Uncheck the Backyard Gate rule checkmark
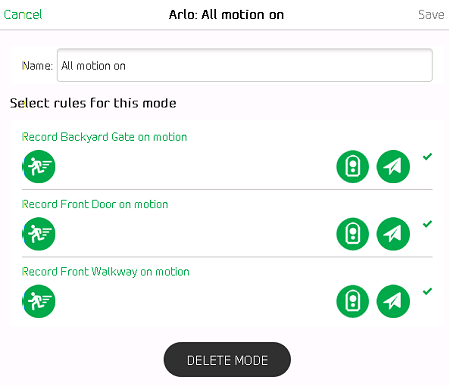450x386 pixels. (x=427, y=156)
